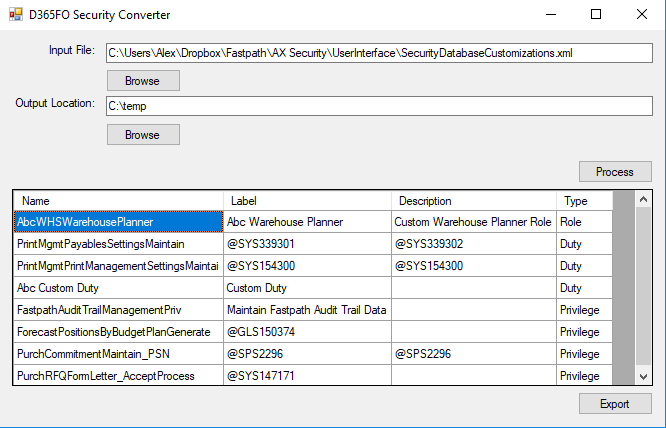Close the D365FO Security Converter window

point(642,14)
